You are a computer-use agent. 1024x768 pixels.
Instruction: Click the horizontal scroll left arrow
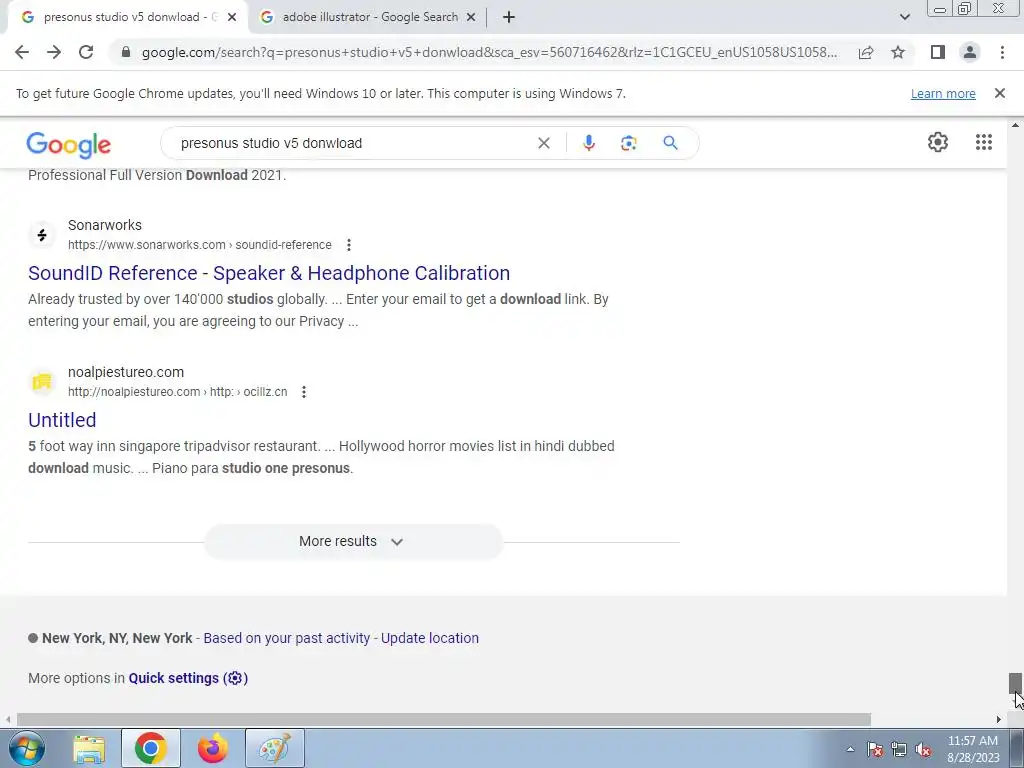coord(7,720)
